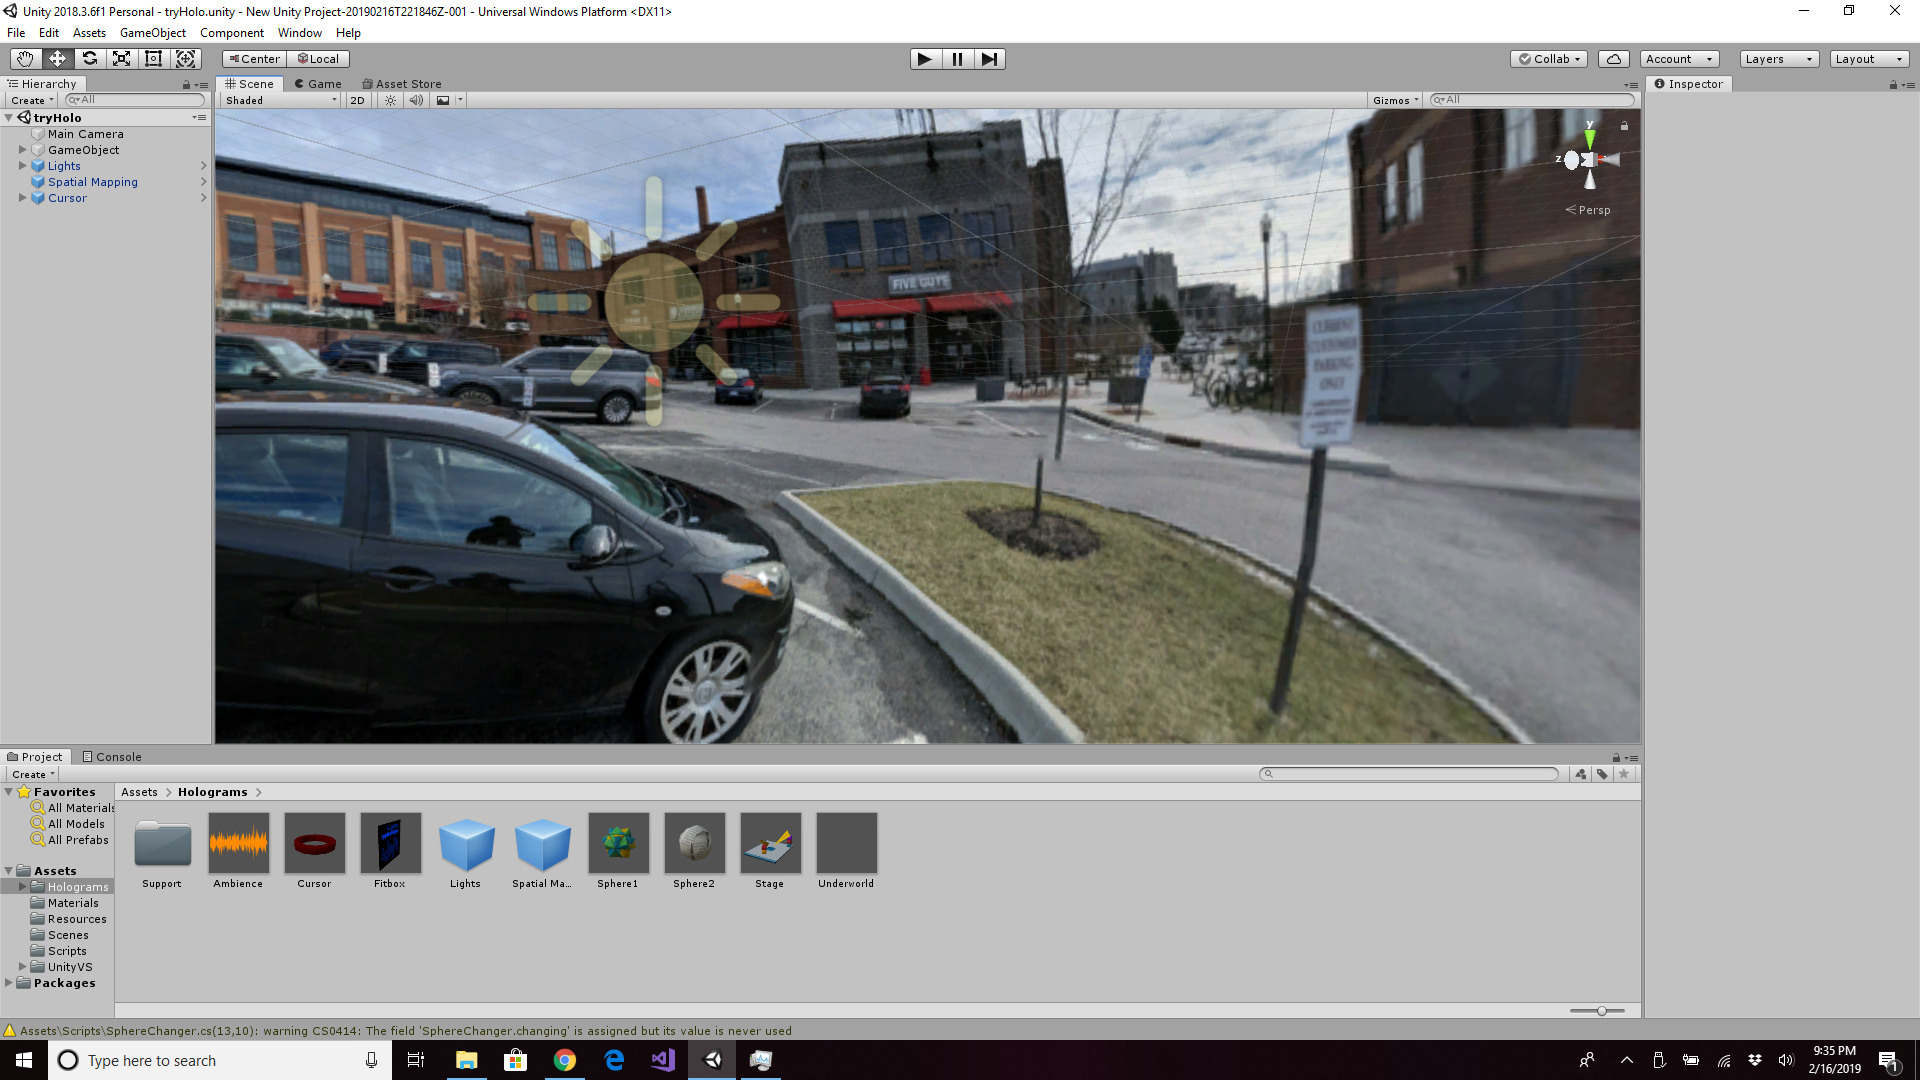Open the cloud Services icon
This screenshot has width=1920, height=1080.
click(x=1613, y=59)
